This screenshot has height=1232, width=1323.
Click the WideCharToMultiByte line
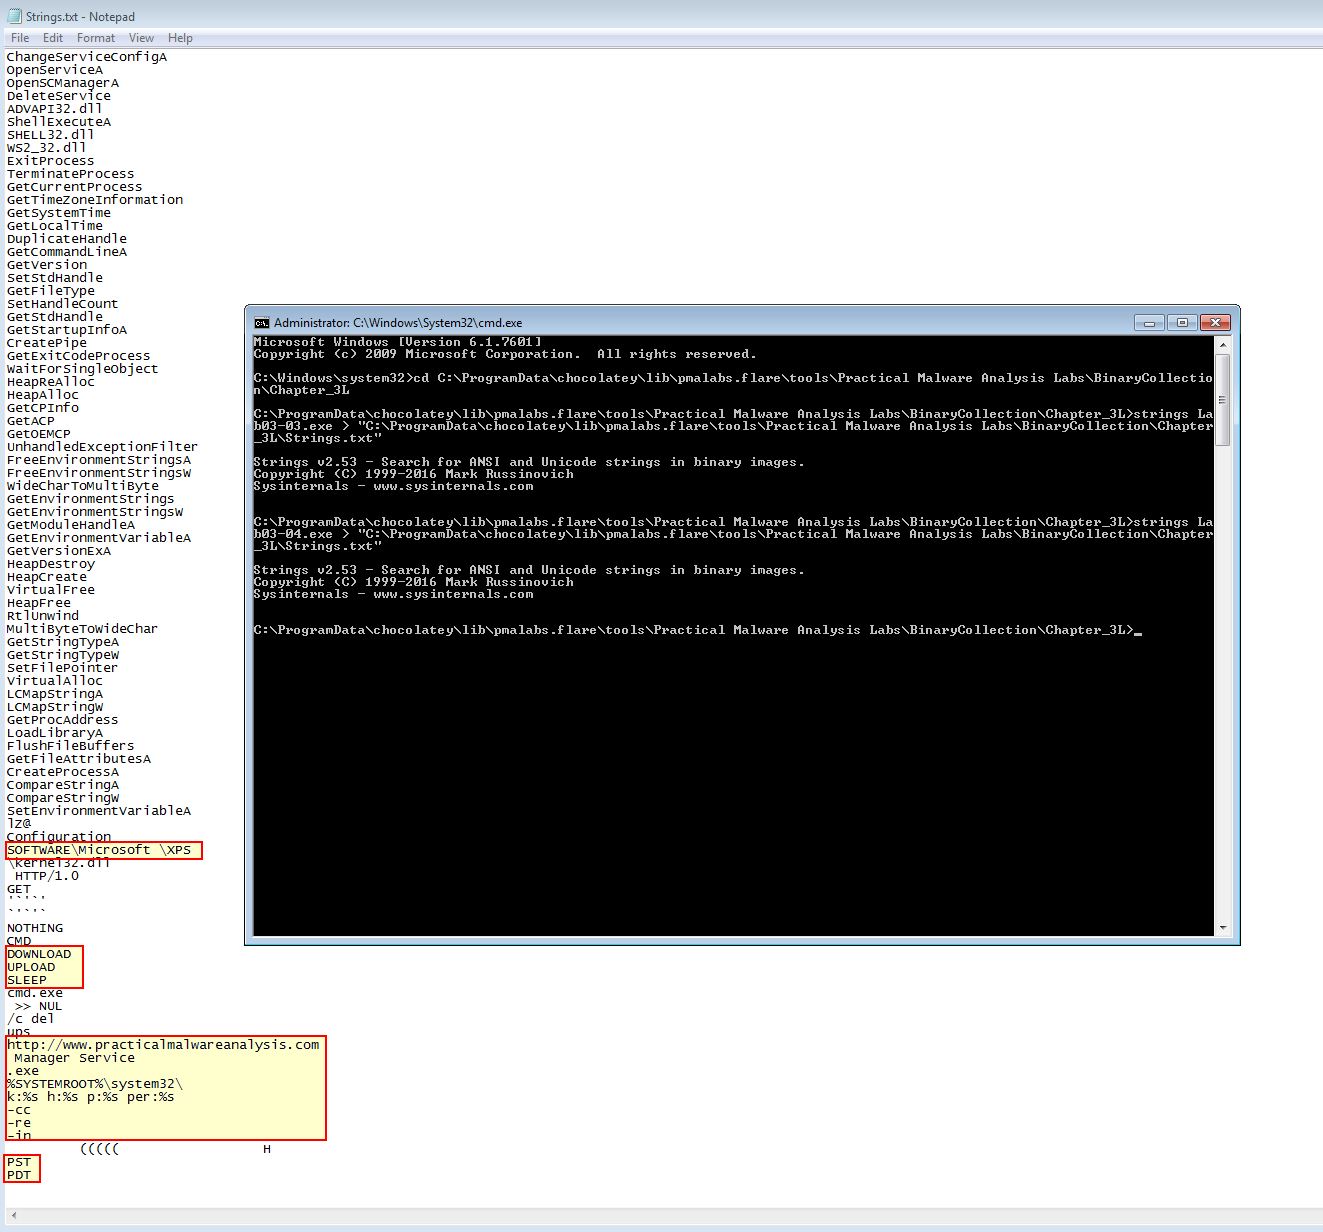pyautogui.click(x=83, y=486)
